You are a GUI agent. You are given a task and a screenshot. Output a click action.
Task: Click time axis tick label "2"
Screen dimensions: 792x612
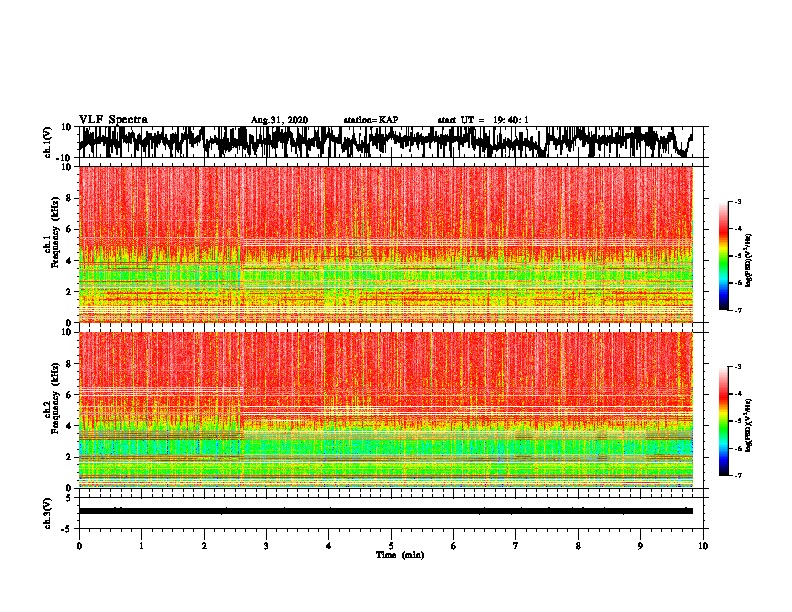pos(204,546)
